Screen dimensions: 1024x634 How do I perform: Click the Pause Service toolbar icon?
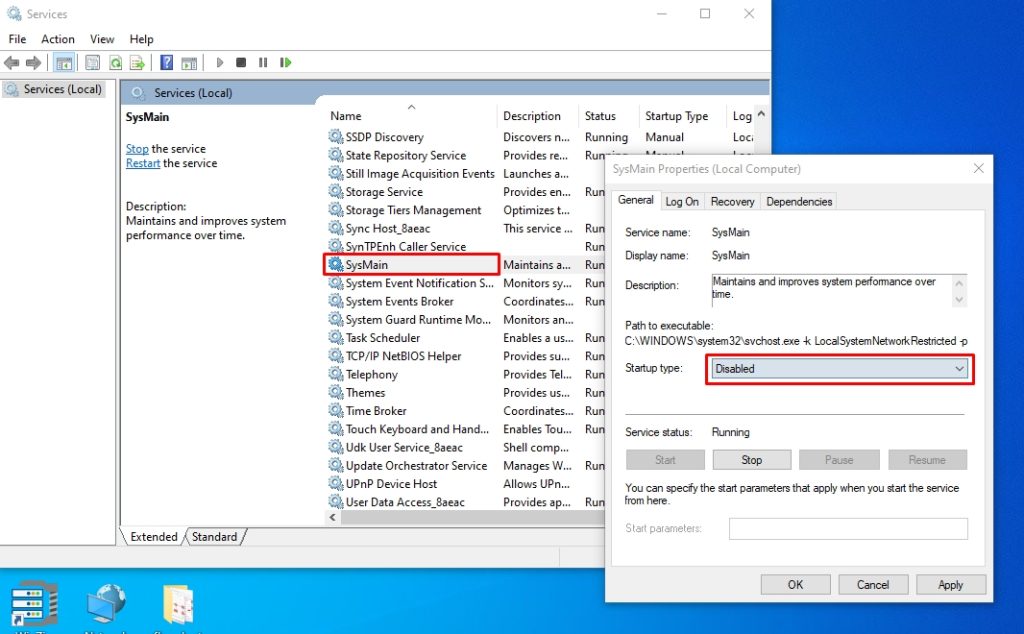click(263, 63)
